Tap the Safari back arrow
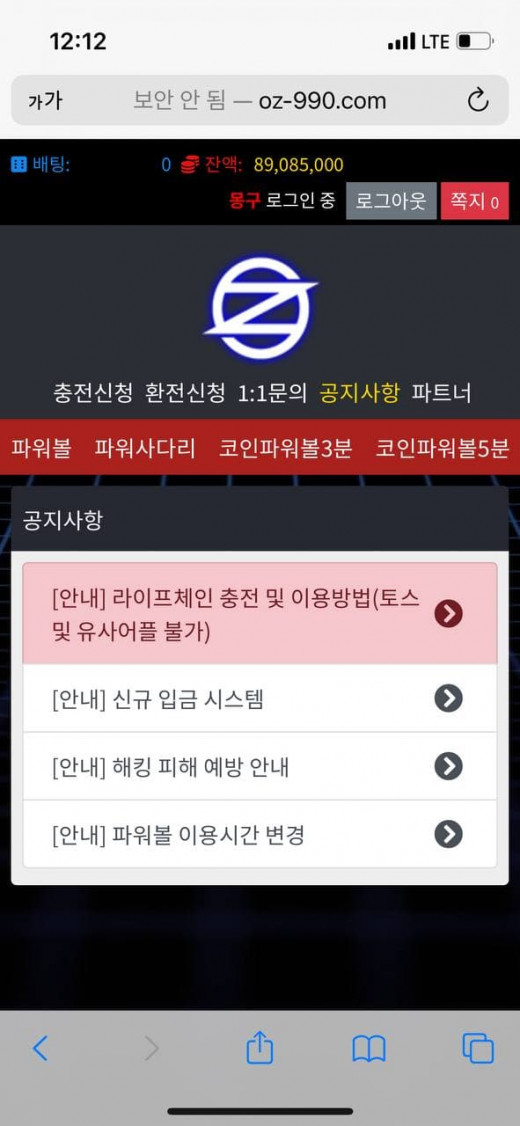Image resolution: width=520 pixels, height=1126 pixels. 41,1049
